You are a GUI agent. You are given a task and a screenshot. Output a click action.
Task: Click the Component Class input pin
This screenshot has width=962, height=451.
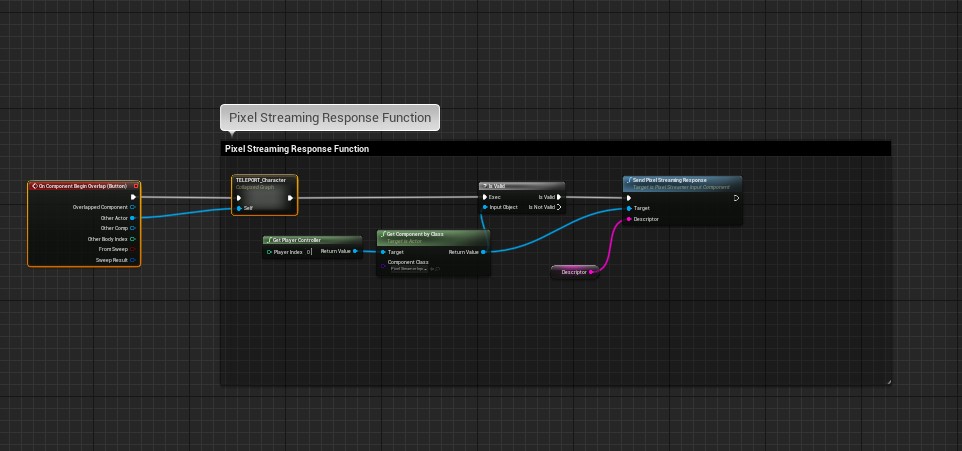(x=383, y=266)
